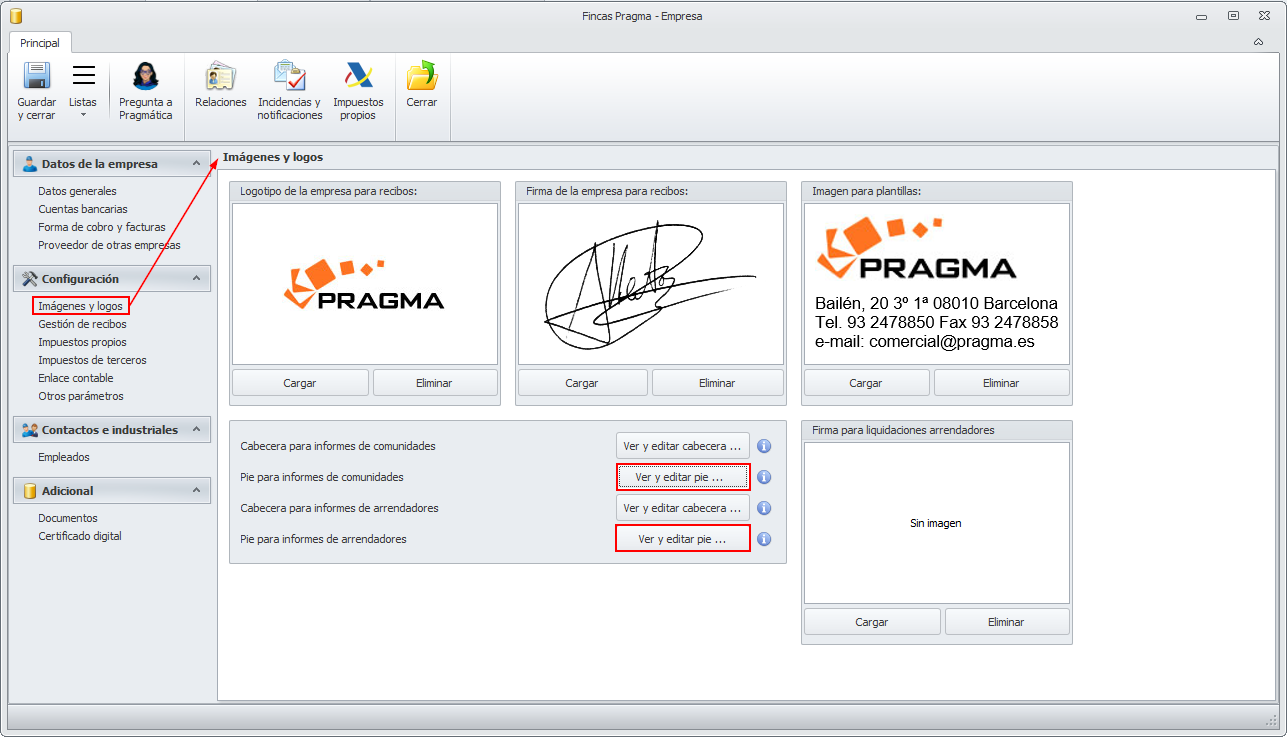Collapse Contactos e industriales section
1287x737 pixels.
click(x=196, y=430)
